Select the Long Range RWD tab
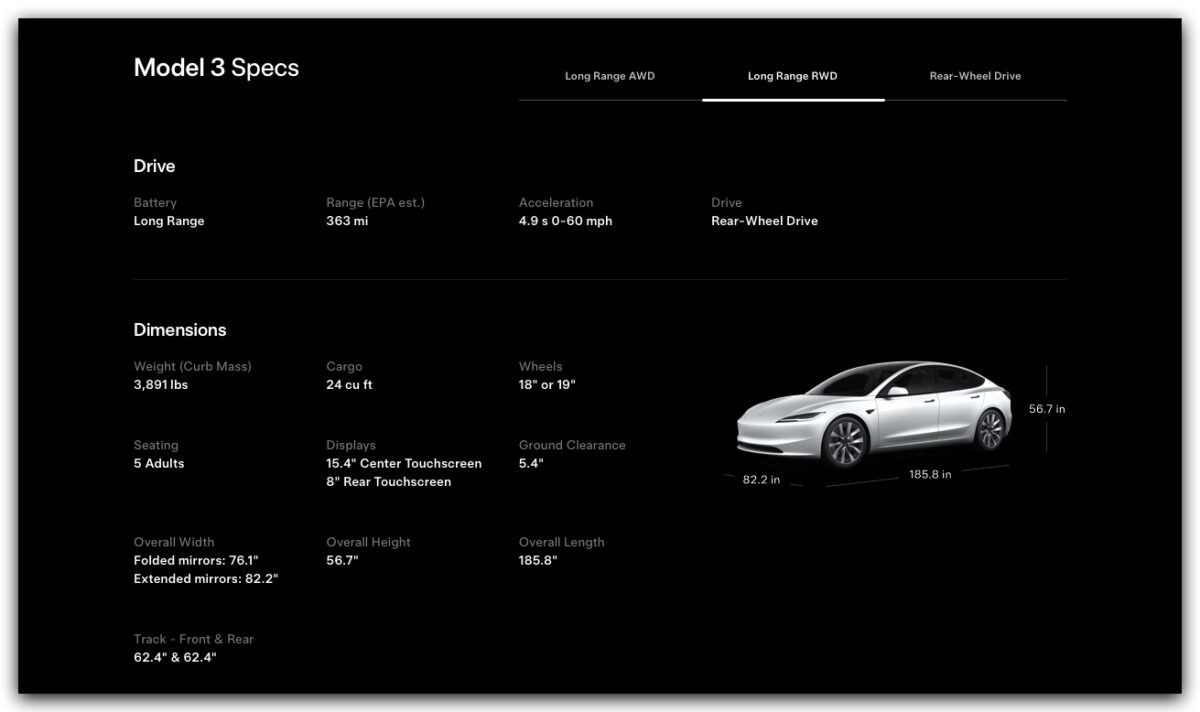This screenshot has height=712, width=1200. click(793, 76)
